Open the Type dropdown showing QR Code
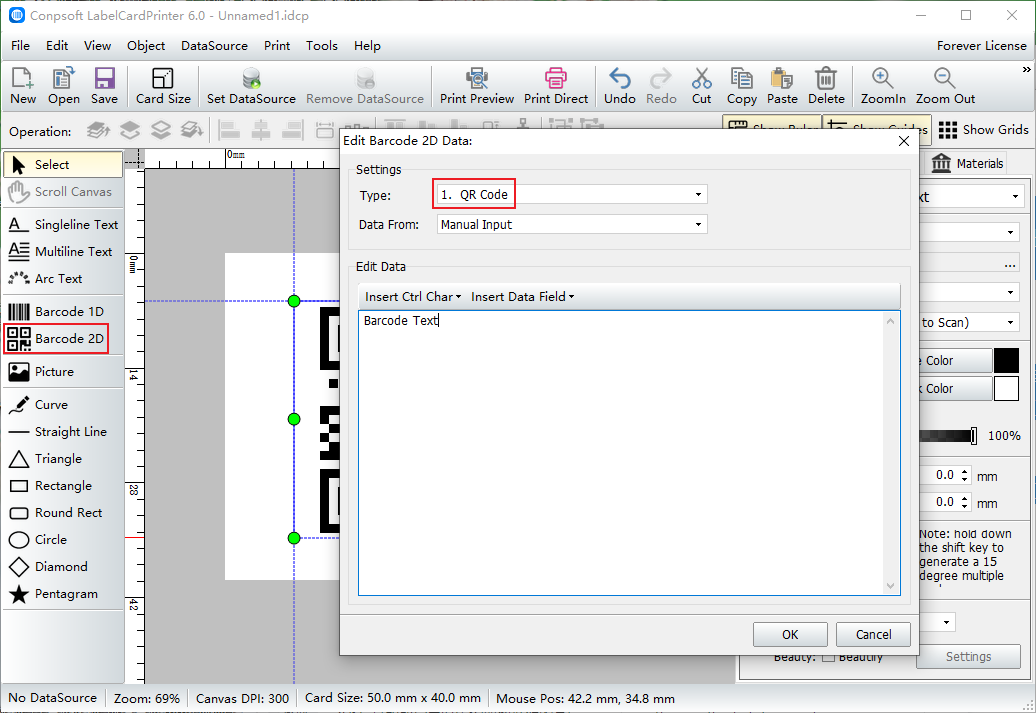The height and width of the screenshot is (713, 1036). [x=572, y=194]
